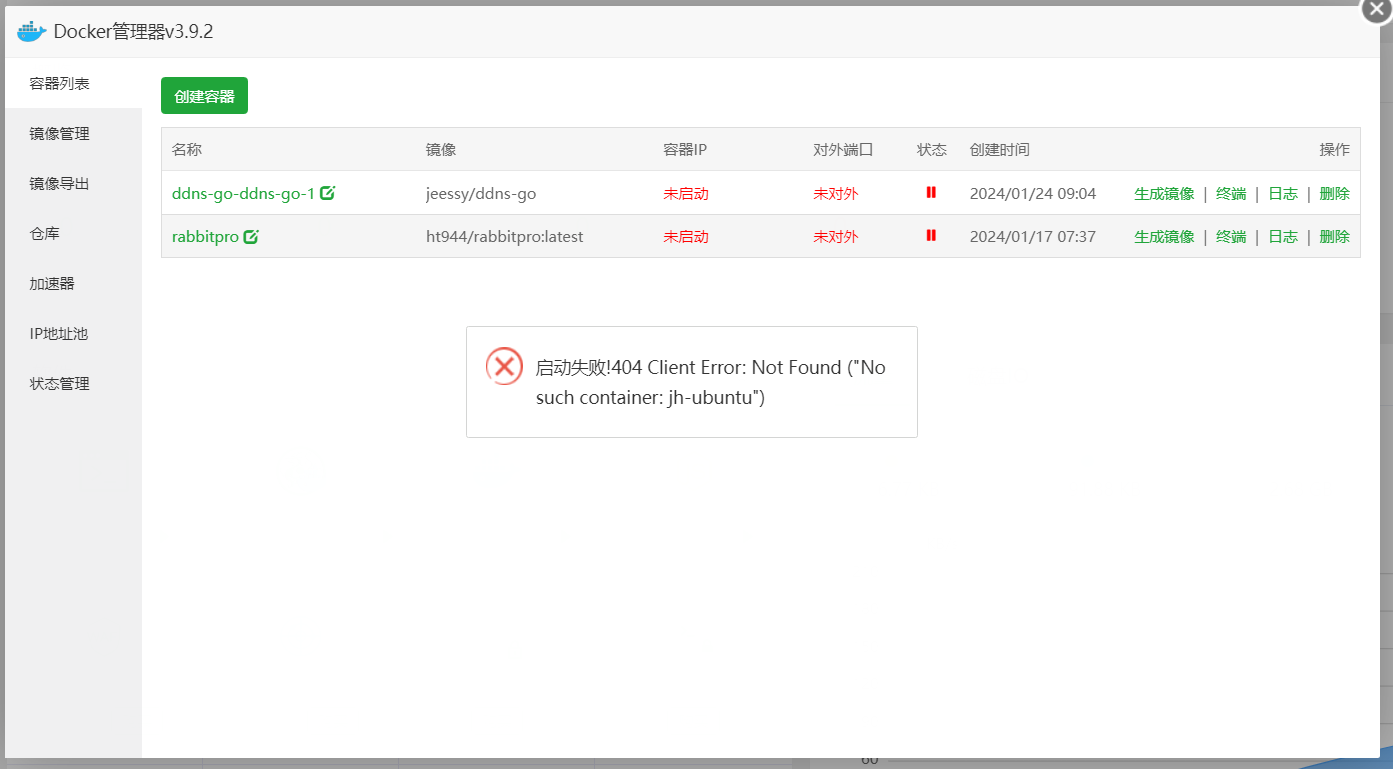Click 未启动 in ddns-go-ddns-go-1 row

click(686, 193)
